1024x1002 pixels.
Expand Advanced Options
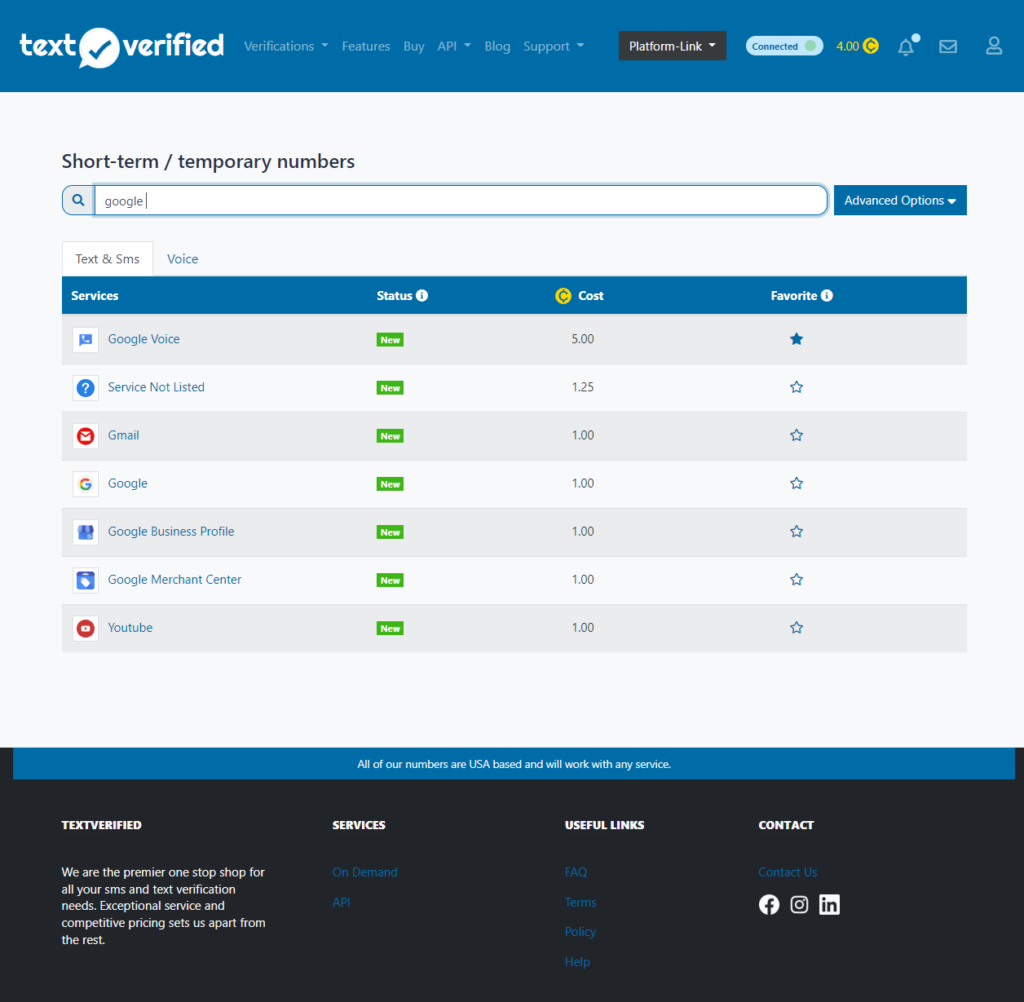tap(900, 200)
